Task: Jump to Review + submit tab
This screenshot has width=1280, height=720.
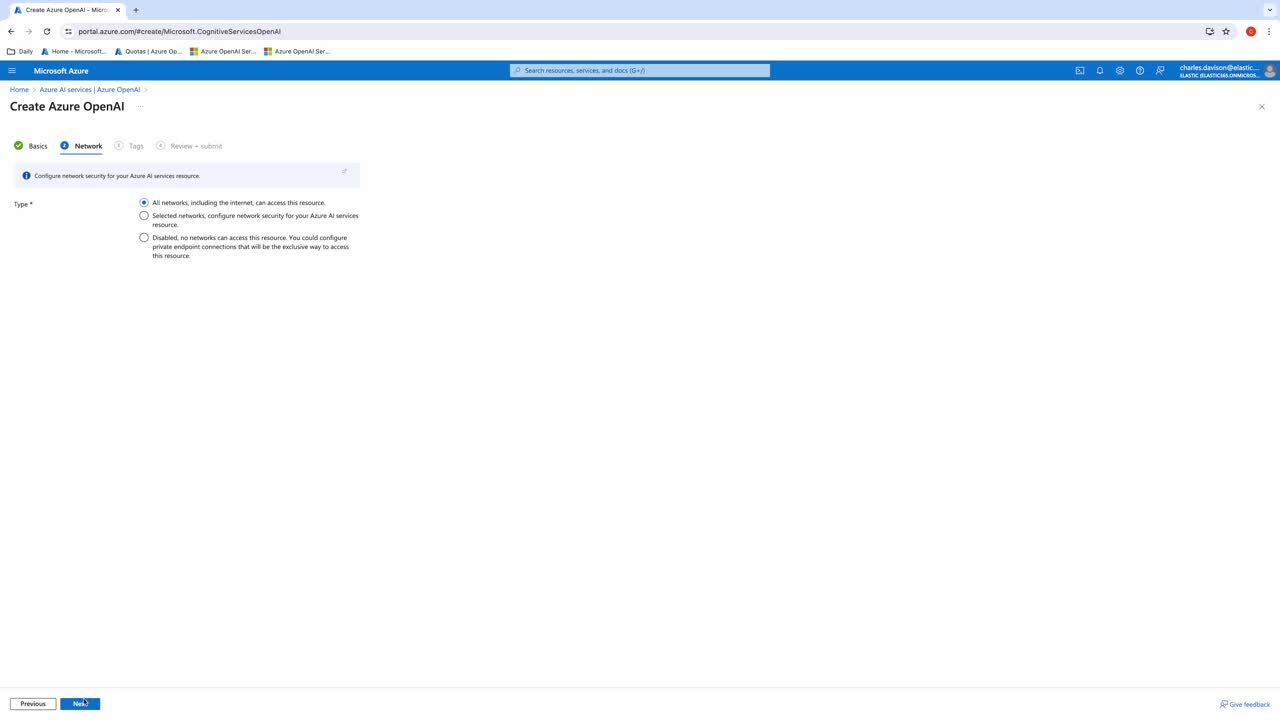Action: coord(189,146)
